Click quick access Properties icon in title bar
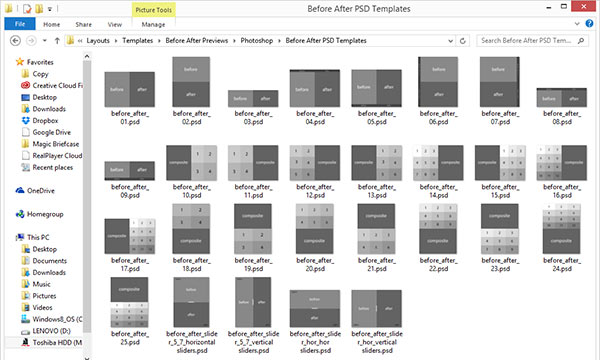 [27, 8]
